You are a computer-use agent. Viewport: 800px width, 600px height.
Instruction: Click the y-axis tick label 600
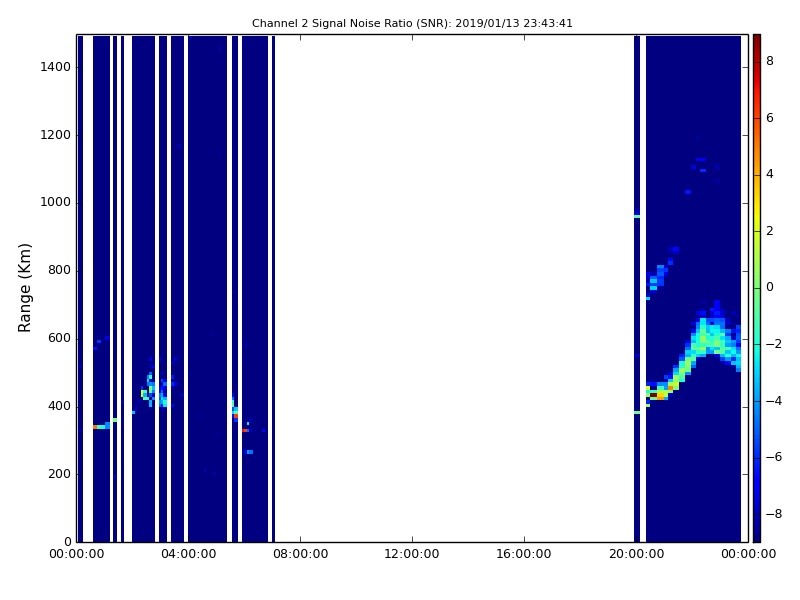59,338
